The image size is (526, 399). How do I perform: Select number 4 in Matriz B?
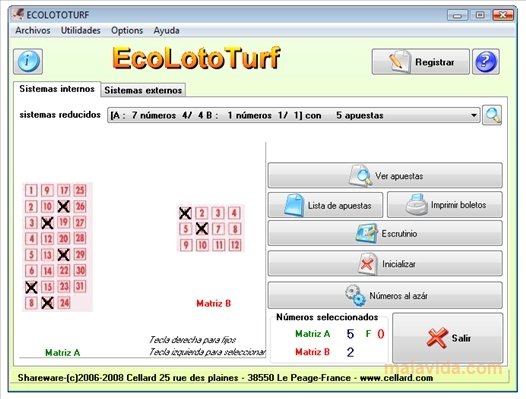point(234,213)
